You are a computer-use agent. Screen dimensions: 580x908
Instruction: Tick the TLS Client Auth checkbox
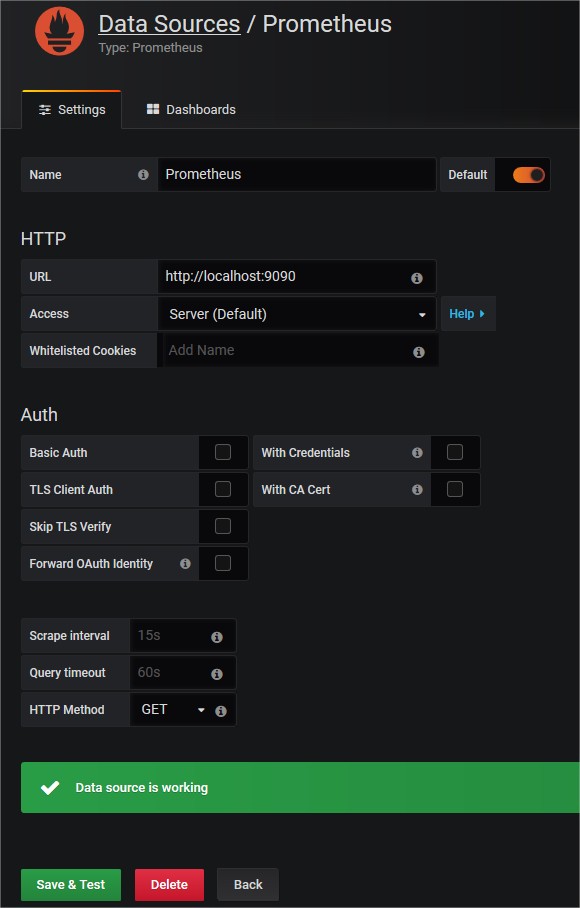pos(223,489)
